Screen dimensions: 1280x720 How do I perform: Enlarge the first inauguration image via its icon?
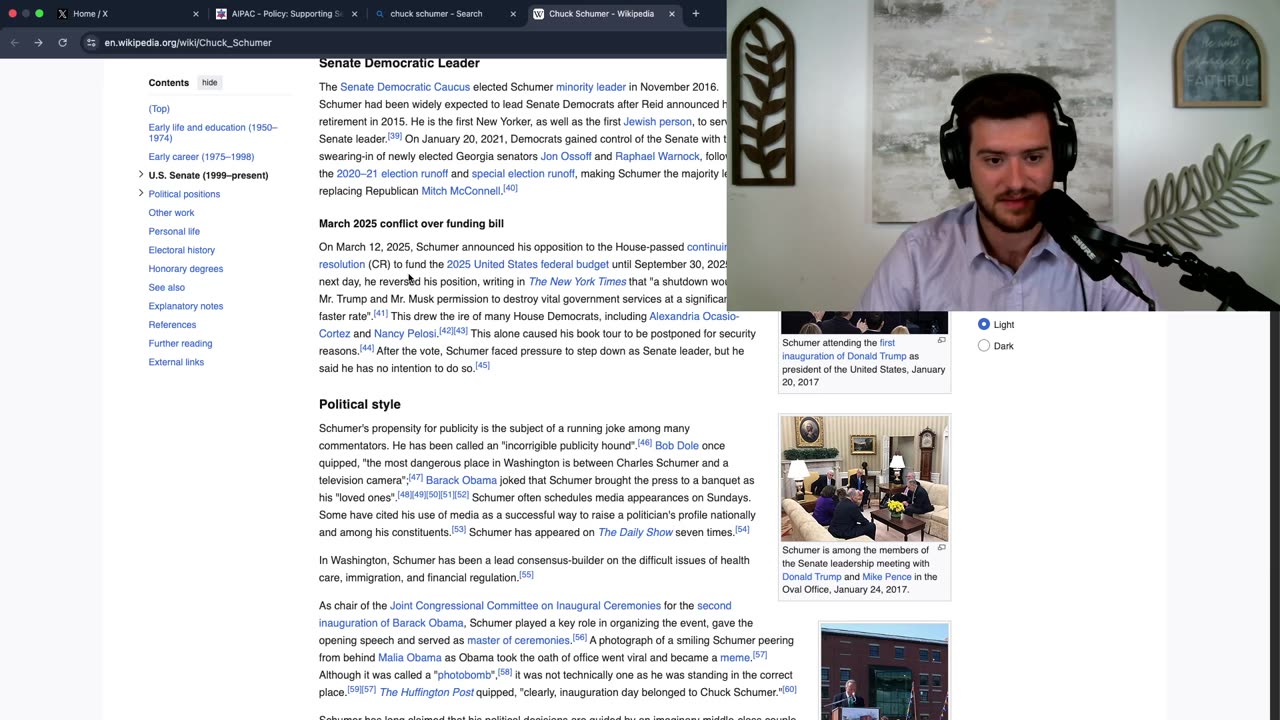tap(941, 341)
